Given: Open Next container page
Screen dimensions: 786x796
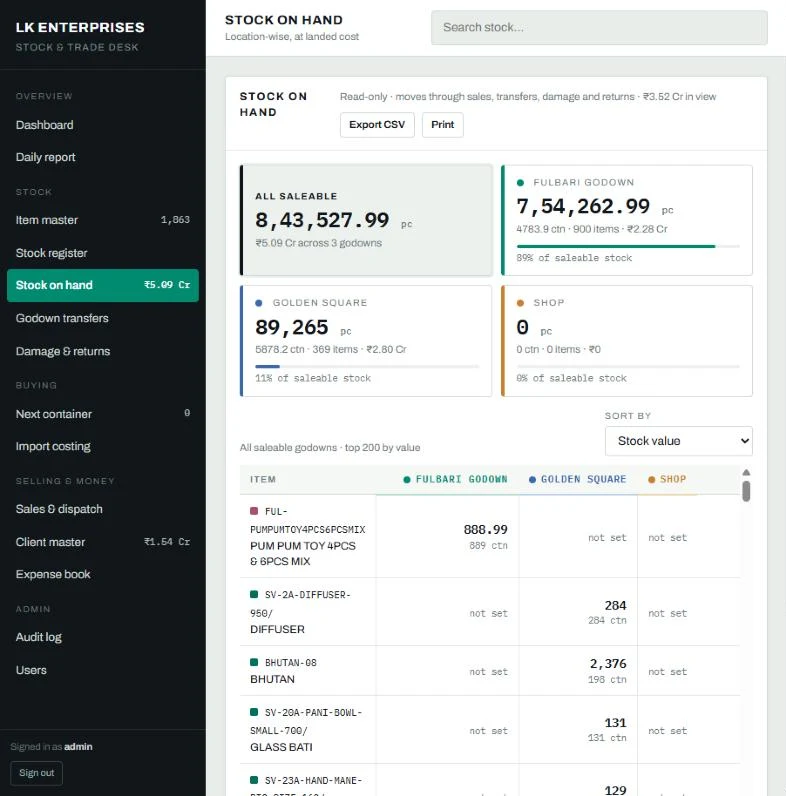Looking at the screenshot, I should click(x=103, y=414).
